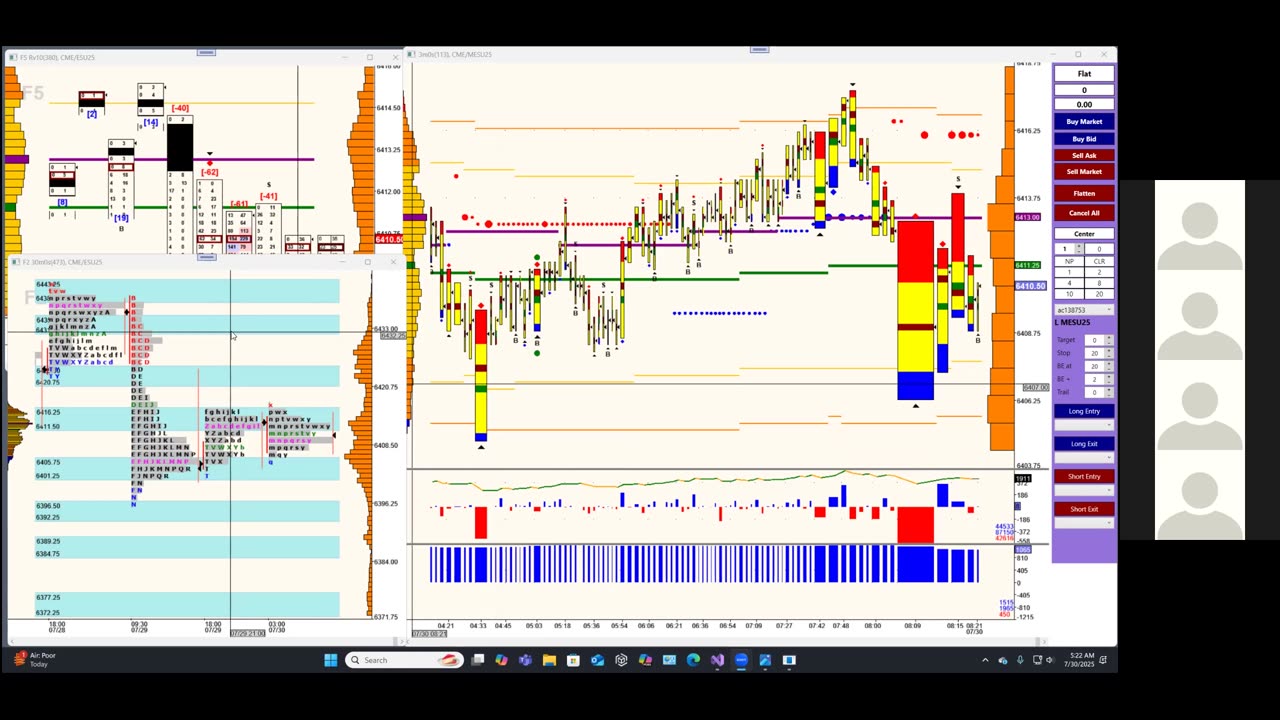Open Microsoft Edge from the taskbar
The image size is (1280, 720).
click(x=693, y=660)
